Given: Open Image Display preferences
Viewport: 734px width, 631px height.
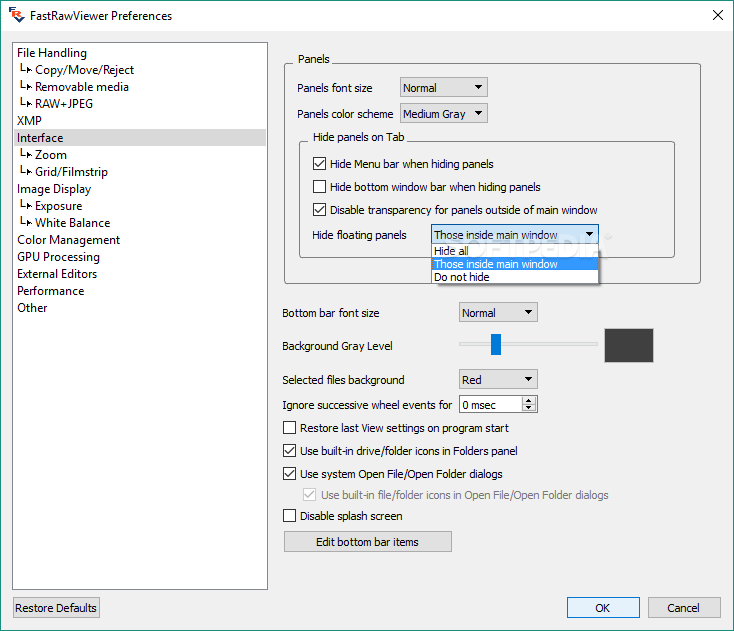Looking at the screenshot, I should (x=140, y=189).
